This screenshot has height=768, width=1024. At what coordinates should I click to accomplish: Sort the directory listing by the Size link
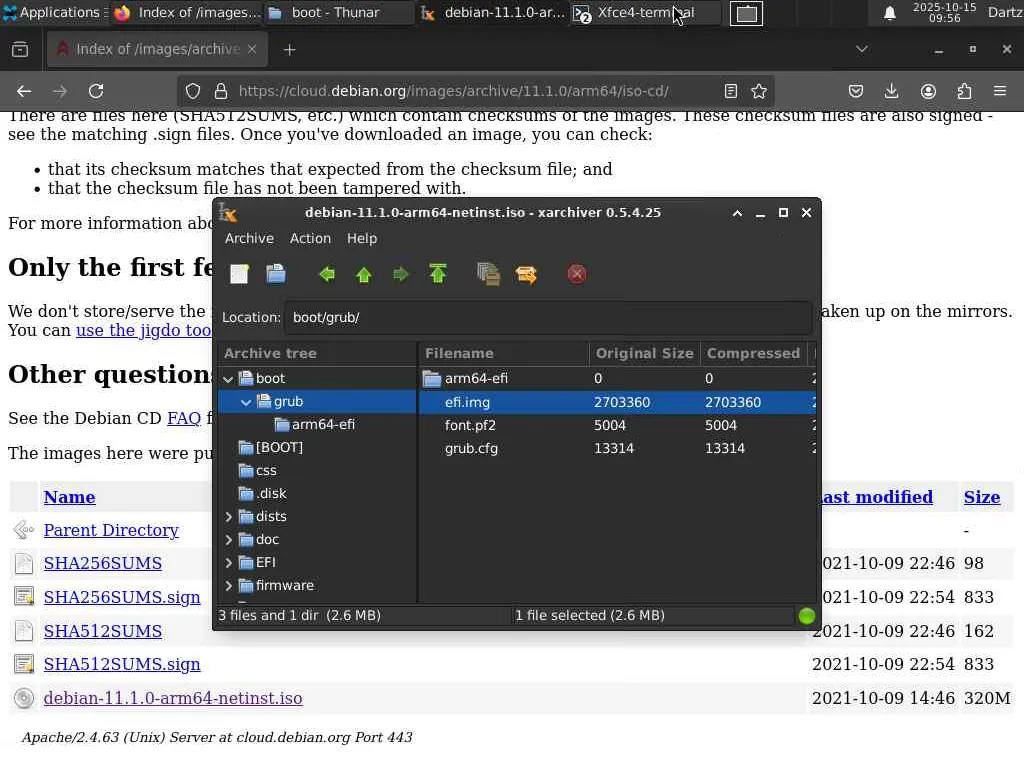(982, 498)
